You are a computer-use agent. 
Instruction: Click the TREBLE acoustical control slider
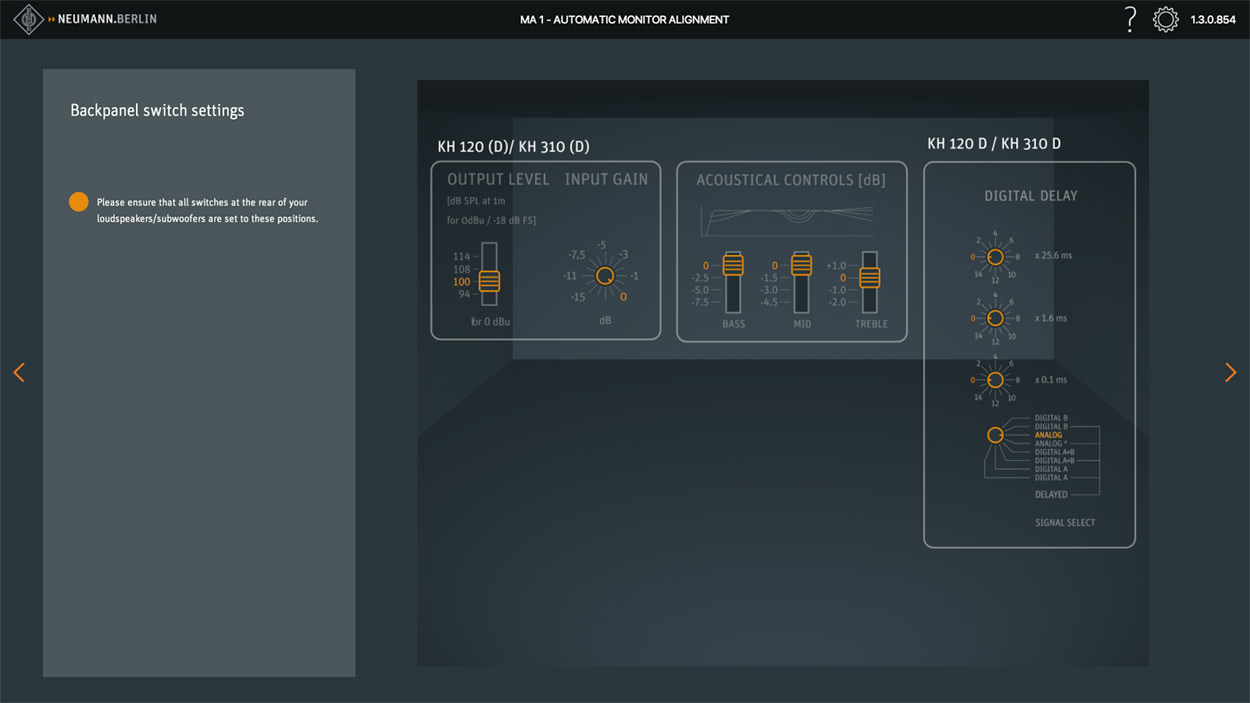[869, 277]
